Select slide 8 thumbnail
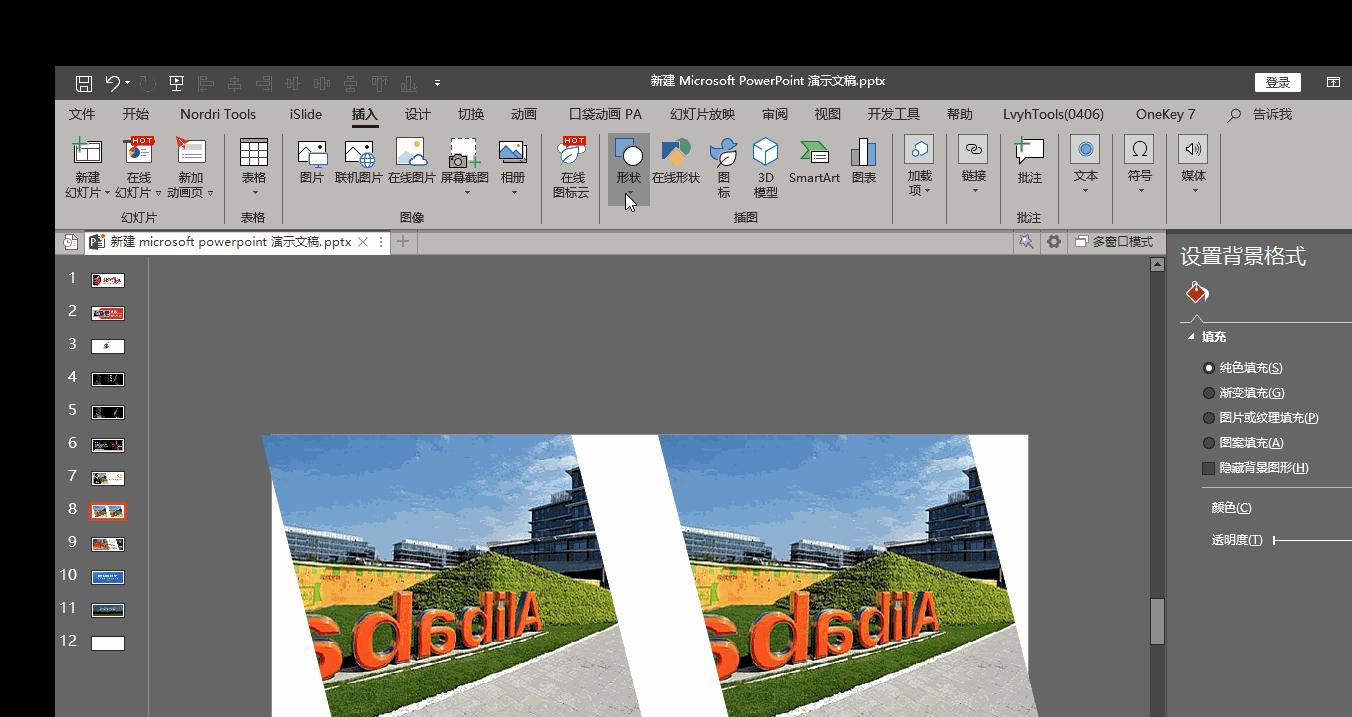The height and width of the screenshot is (717, 1352). [108, 511]
